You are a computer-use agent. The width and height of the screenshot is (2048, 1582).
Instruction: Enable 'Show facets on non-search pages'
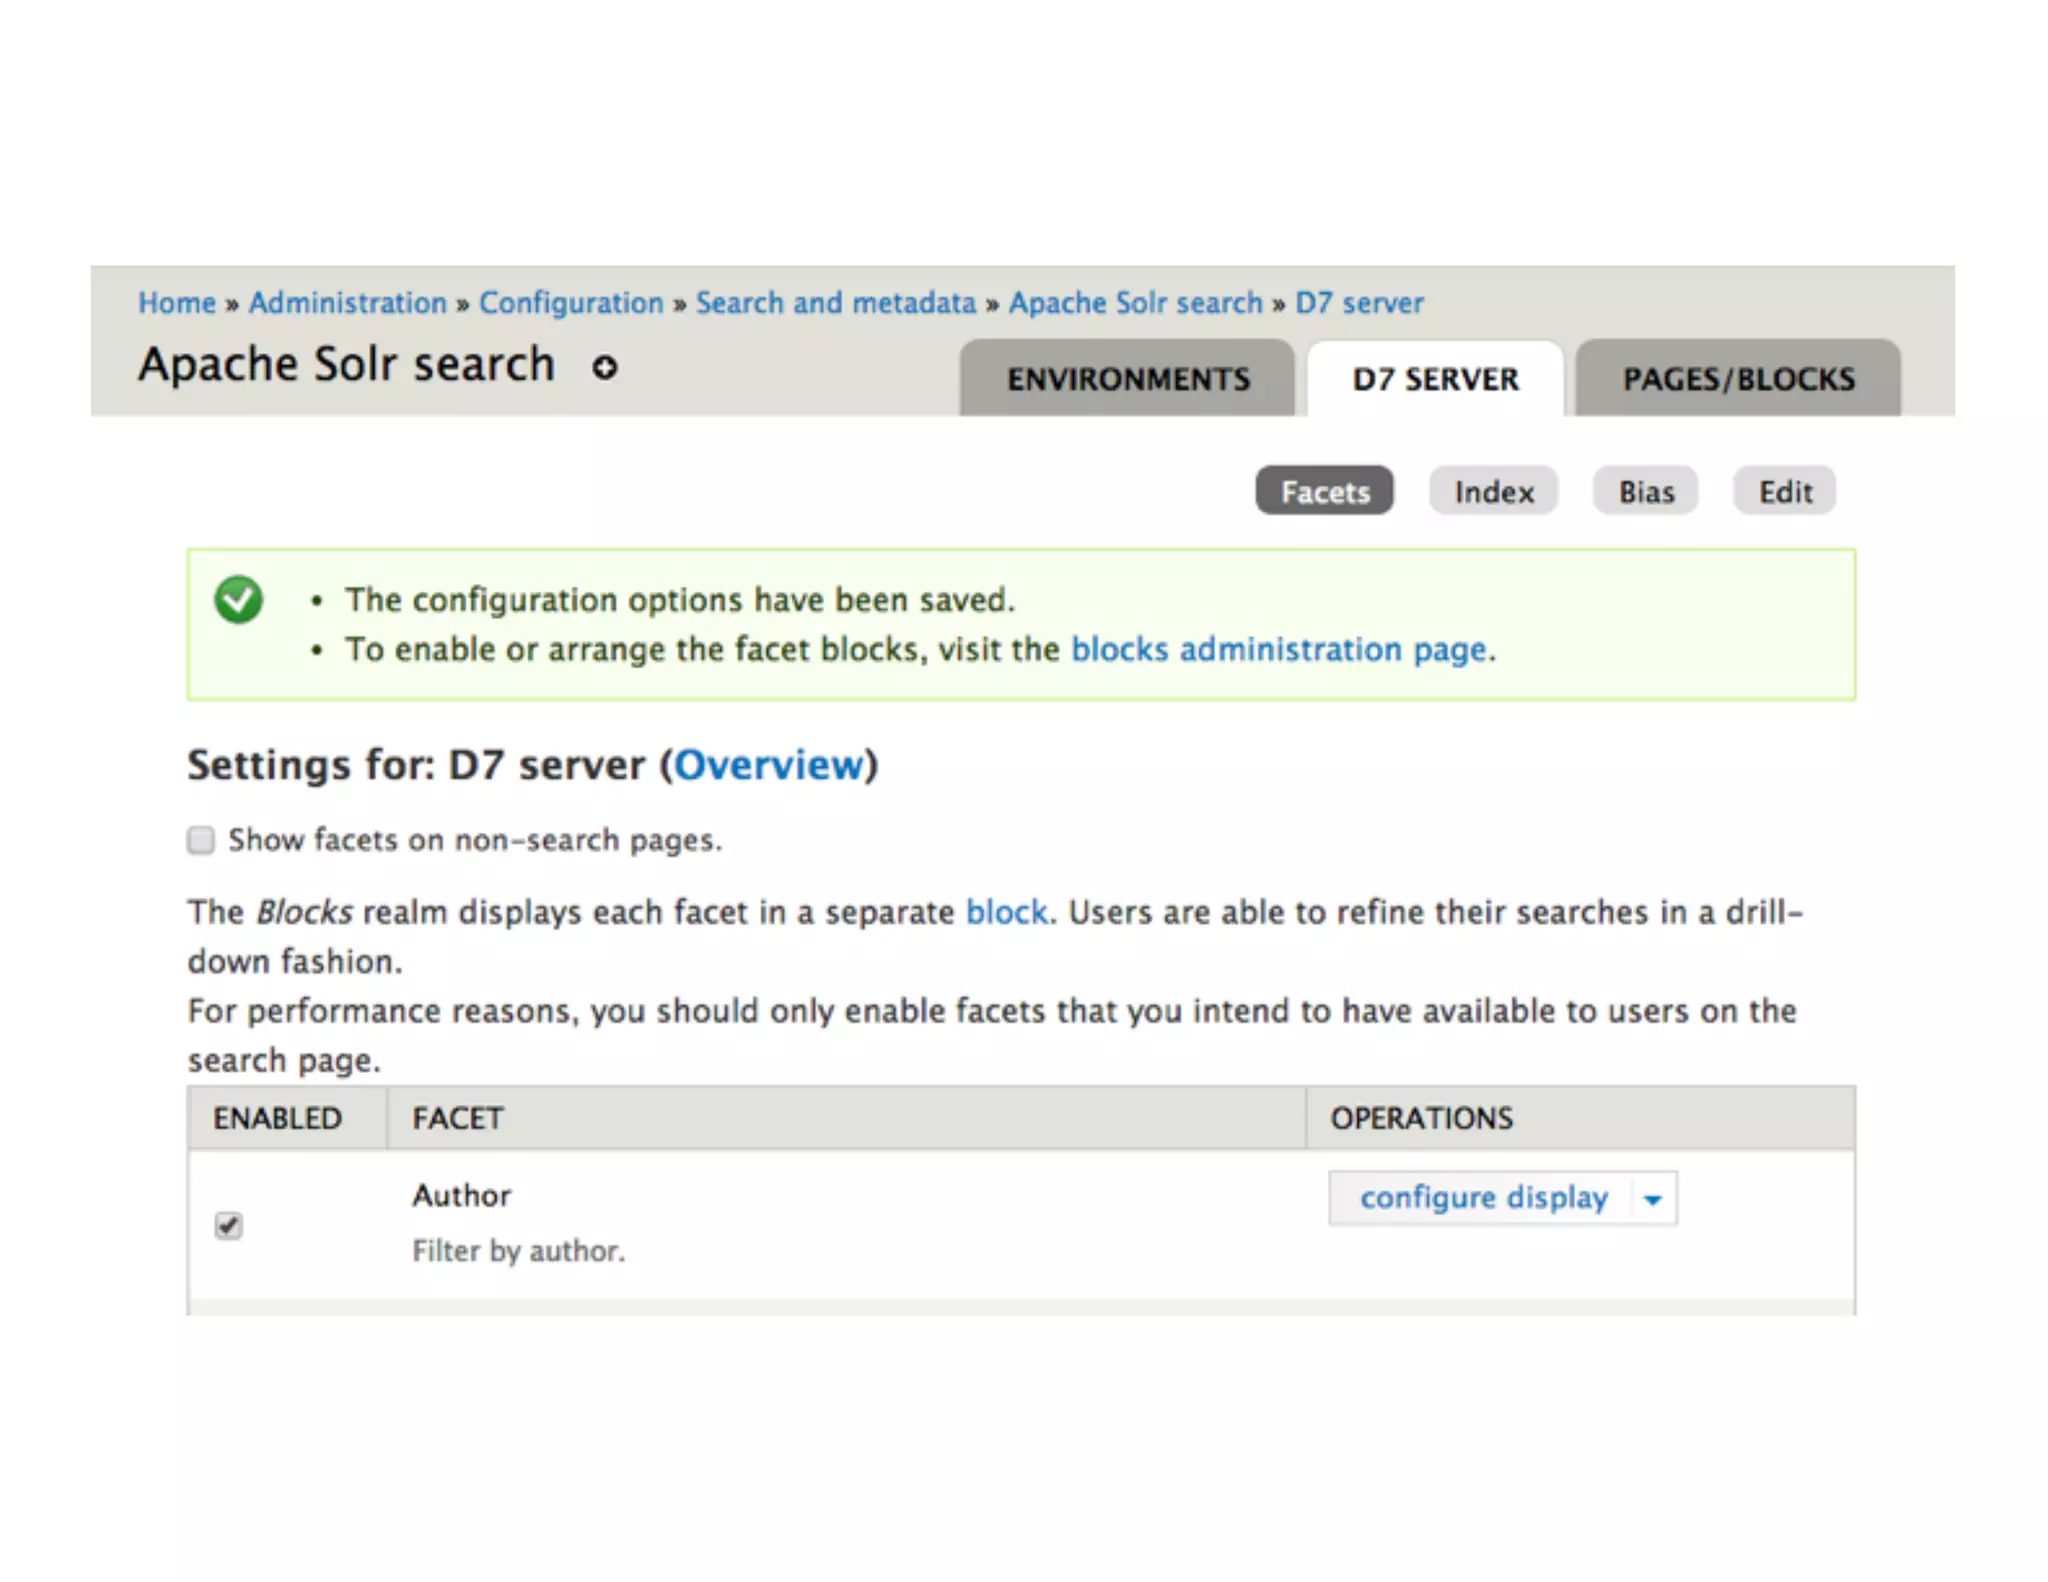(x=201, y=840)
